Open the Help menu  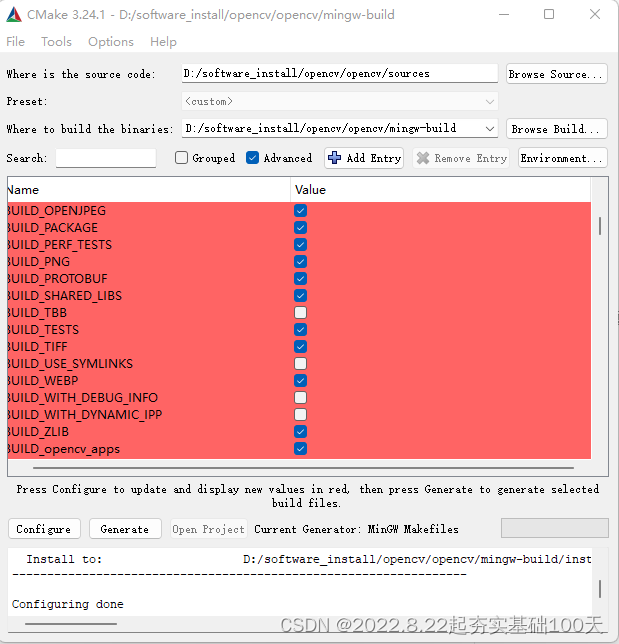click(x=163, y=42)
